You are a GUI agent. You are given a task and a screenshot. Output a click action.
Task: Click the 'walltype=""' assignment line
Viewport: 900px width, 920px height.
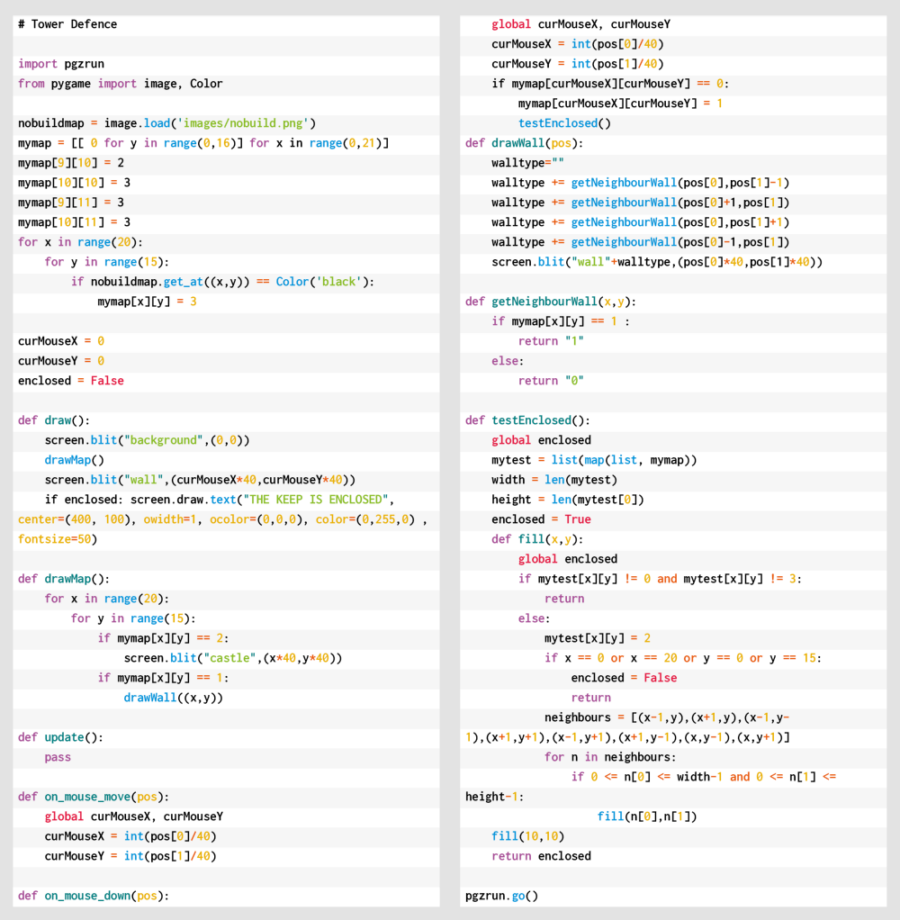(x=529, y=163)
